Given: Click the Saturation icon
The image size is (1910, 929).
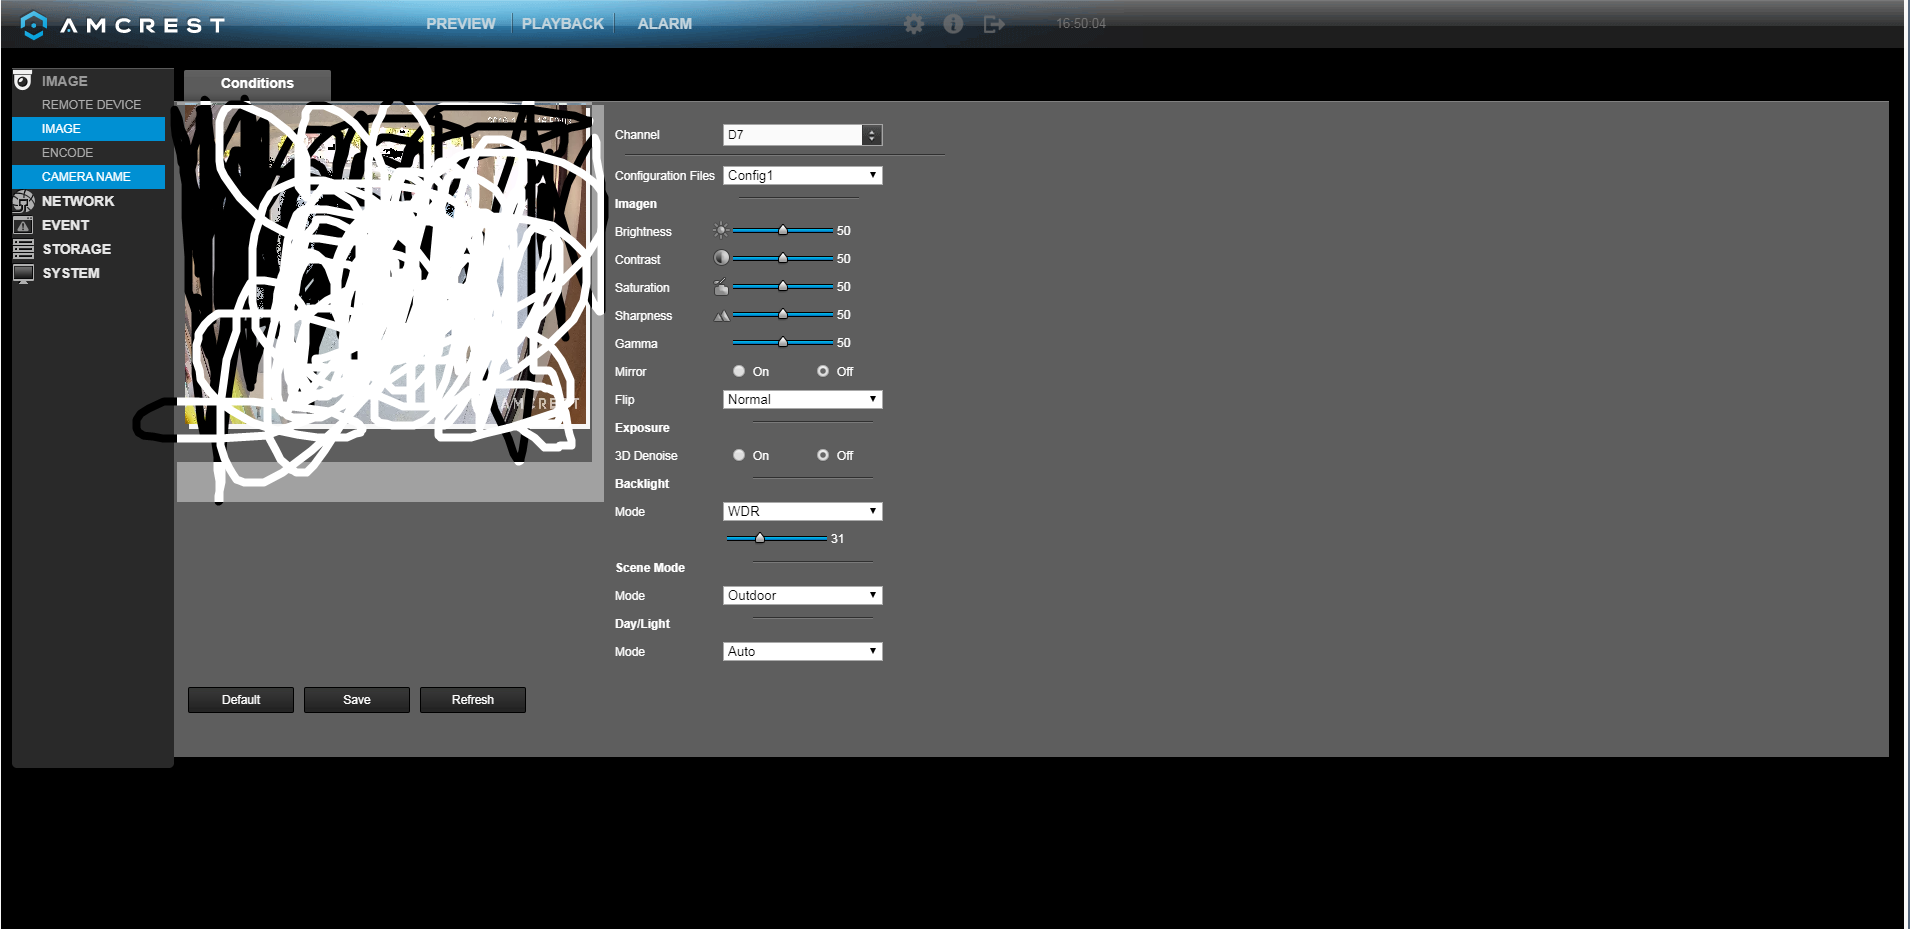Looking at the screenshot, I should (x=721, y=287).
